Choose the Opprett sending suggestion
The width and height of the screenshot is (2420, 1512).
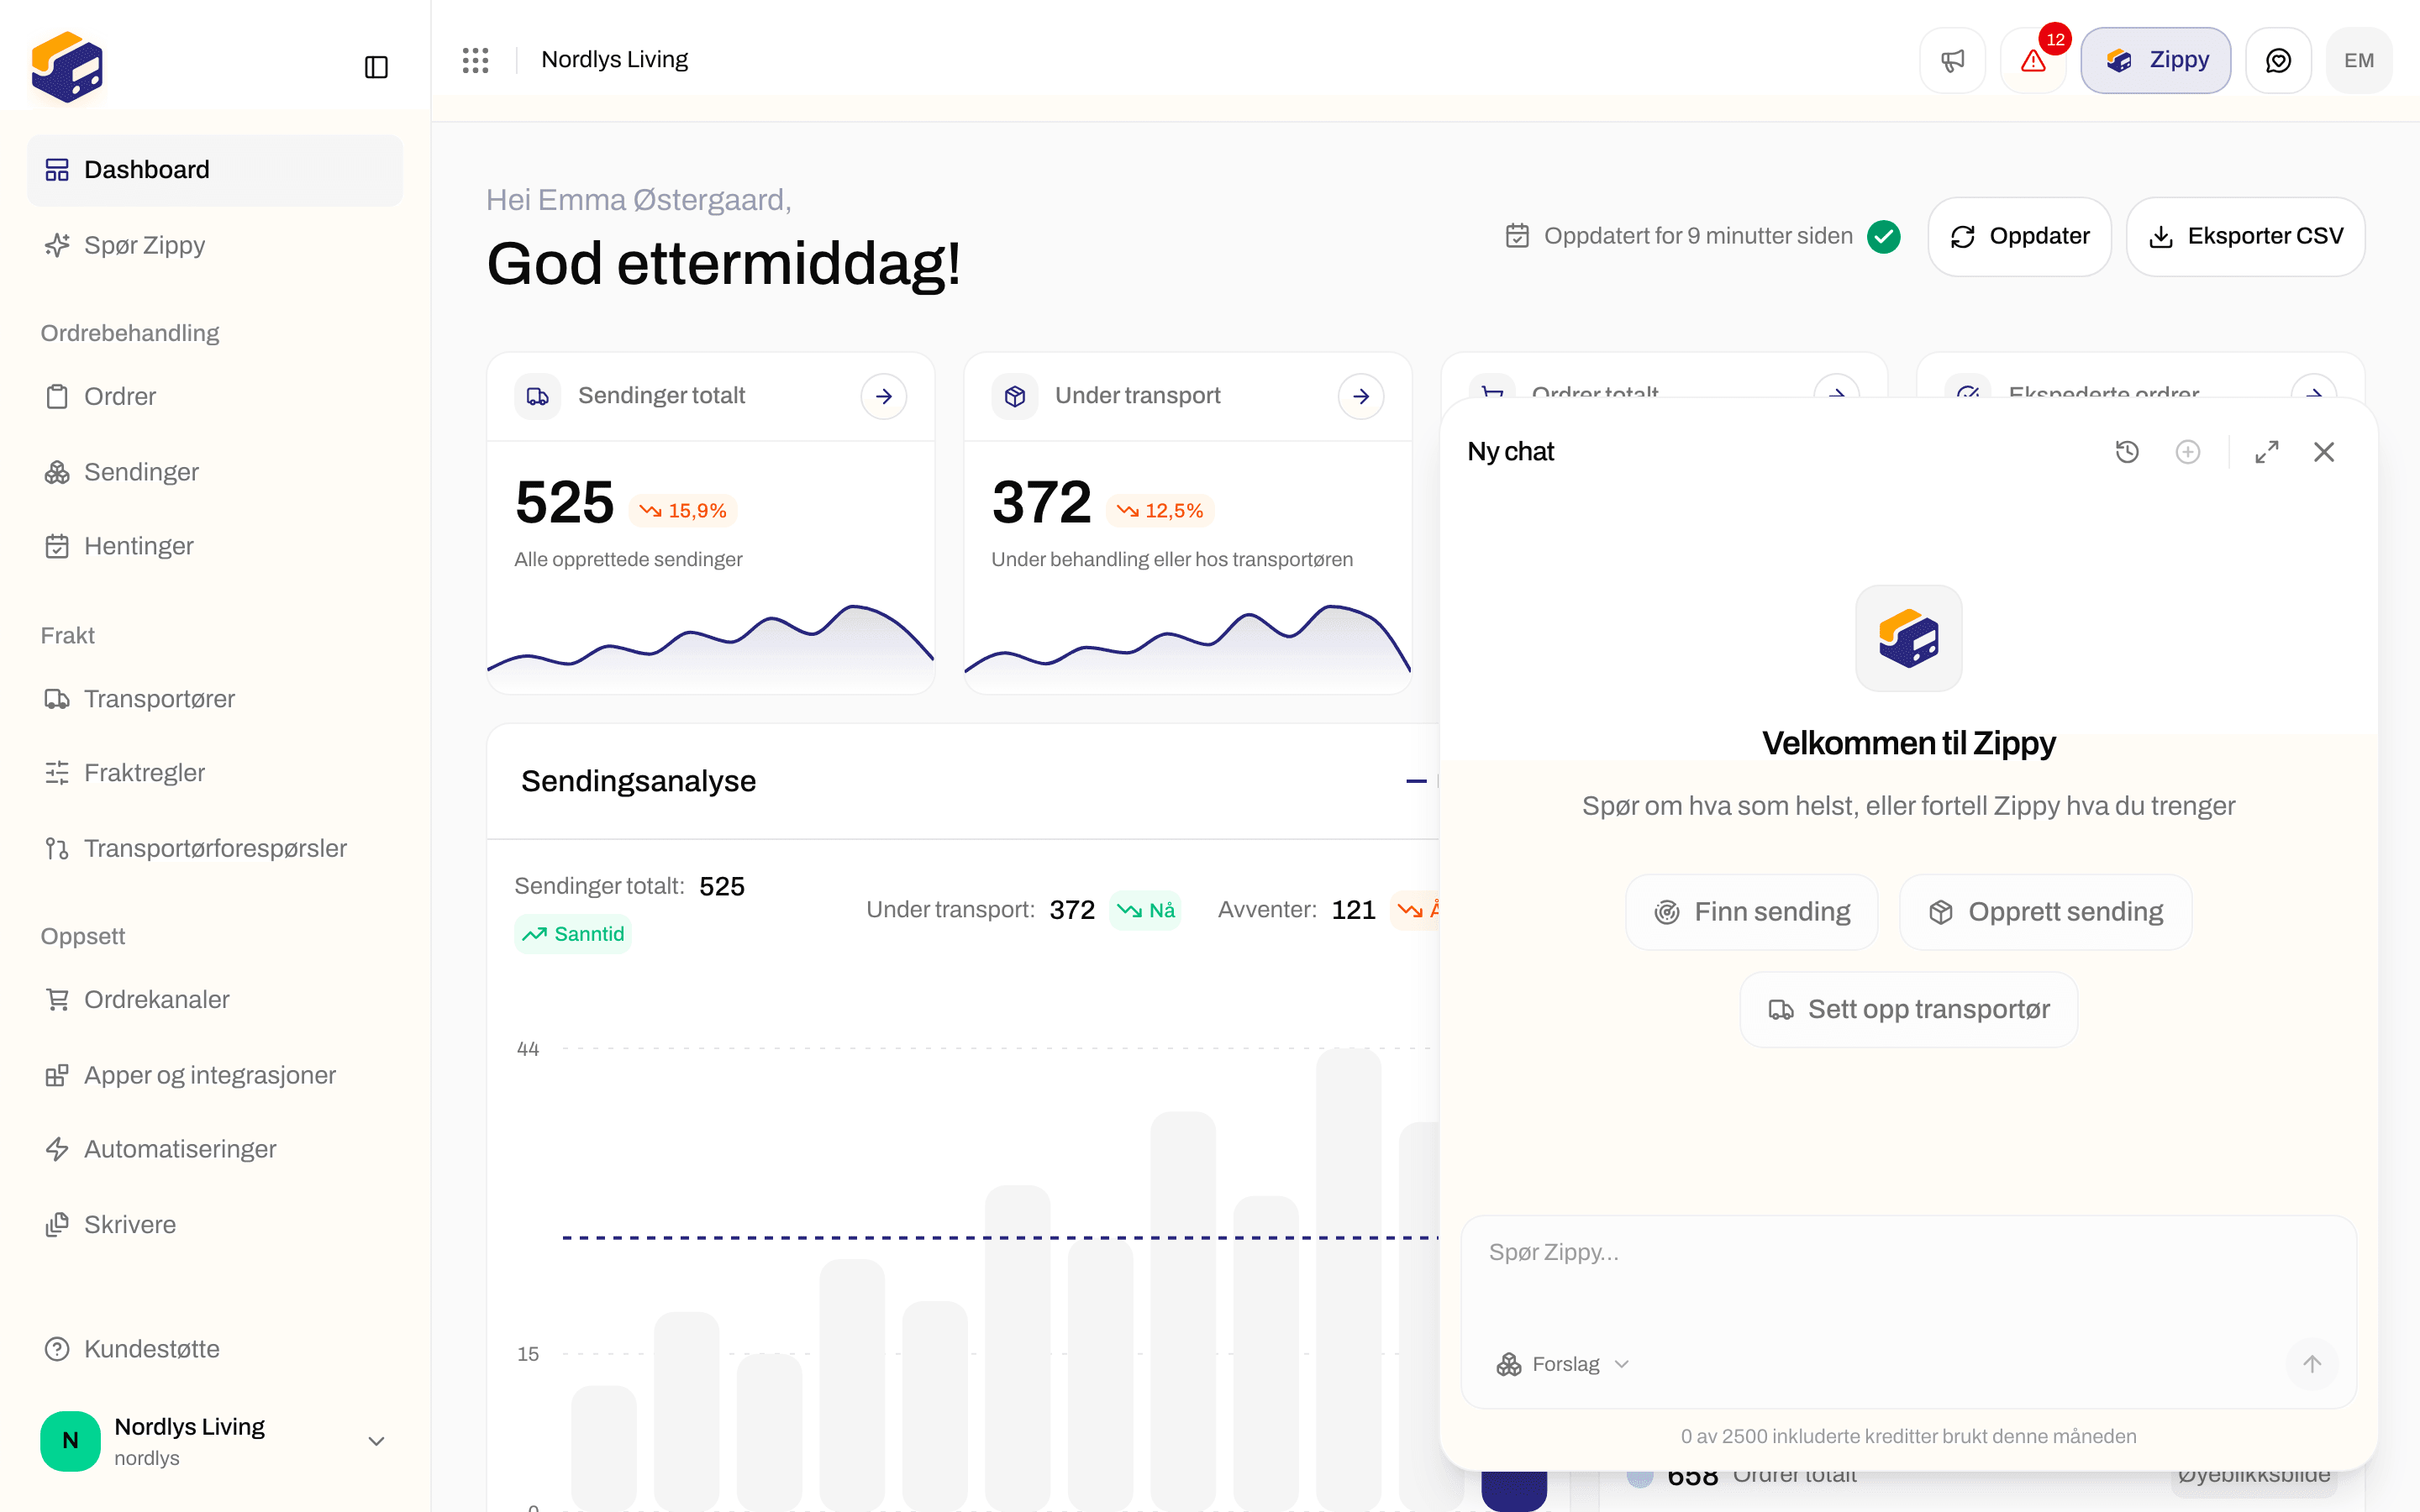click(2045, 912)
